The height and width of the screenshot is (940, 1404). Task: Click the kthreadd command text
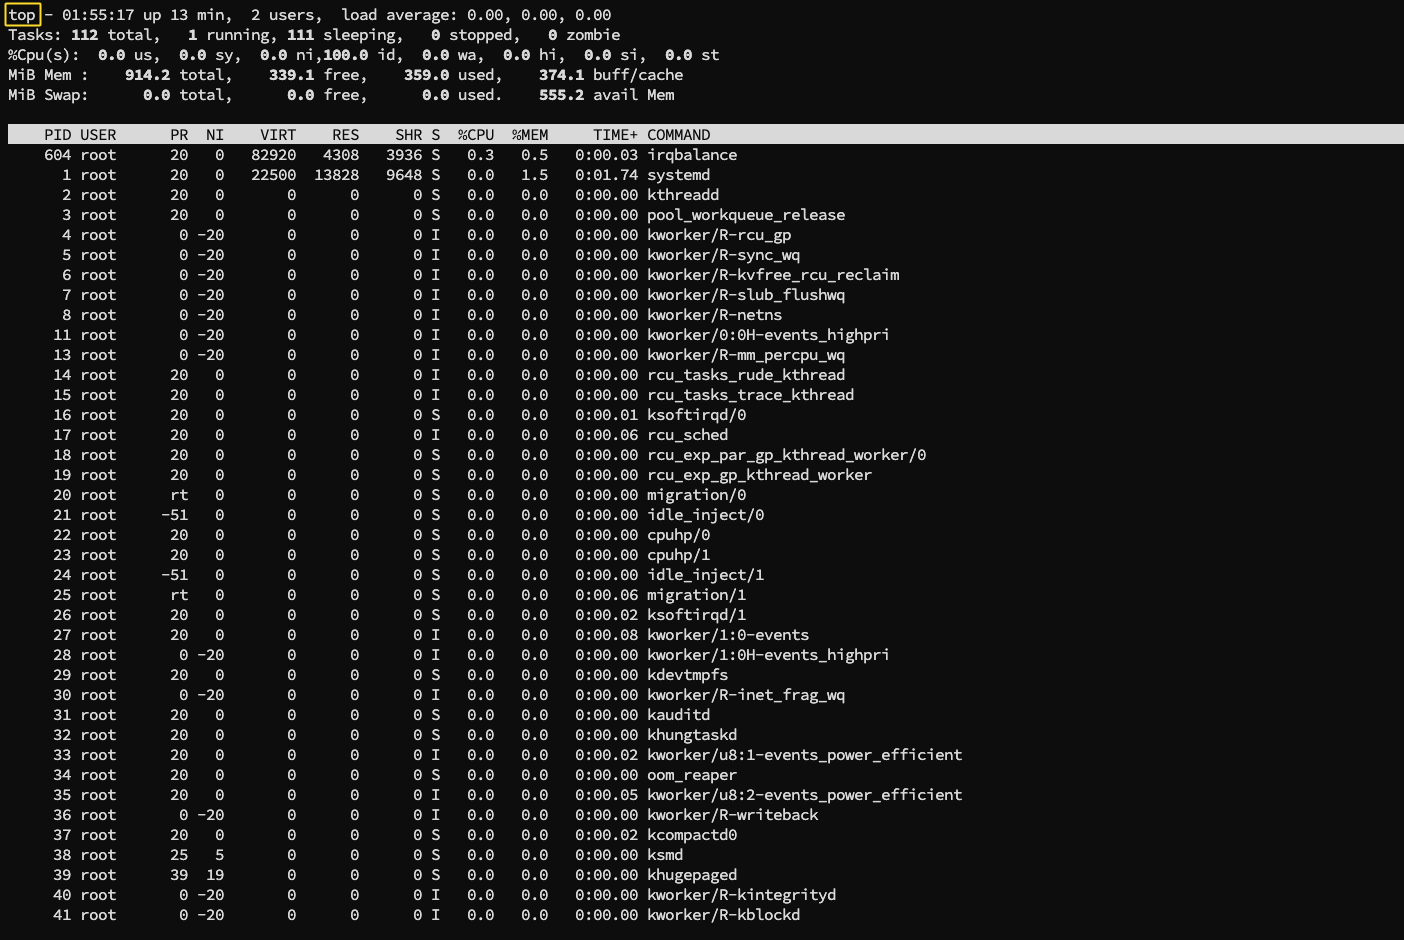pyautogui.click(x=683, y=195)
